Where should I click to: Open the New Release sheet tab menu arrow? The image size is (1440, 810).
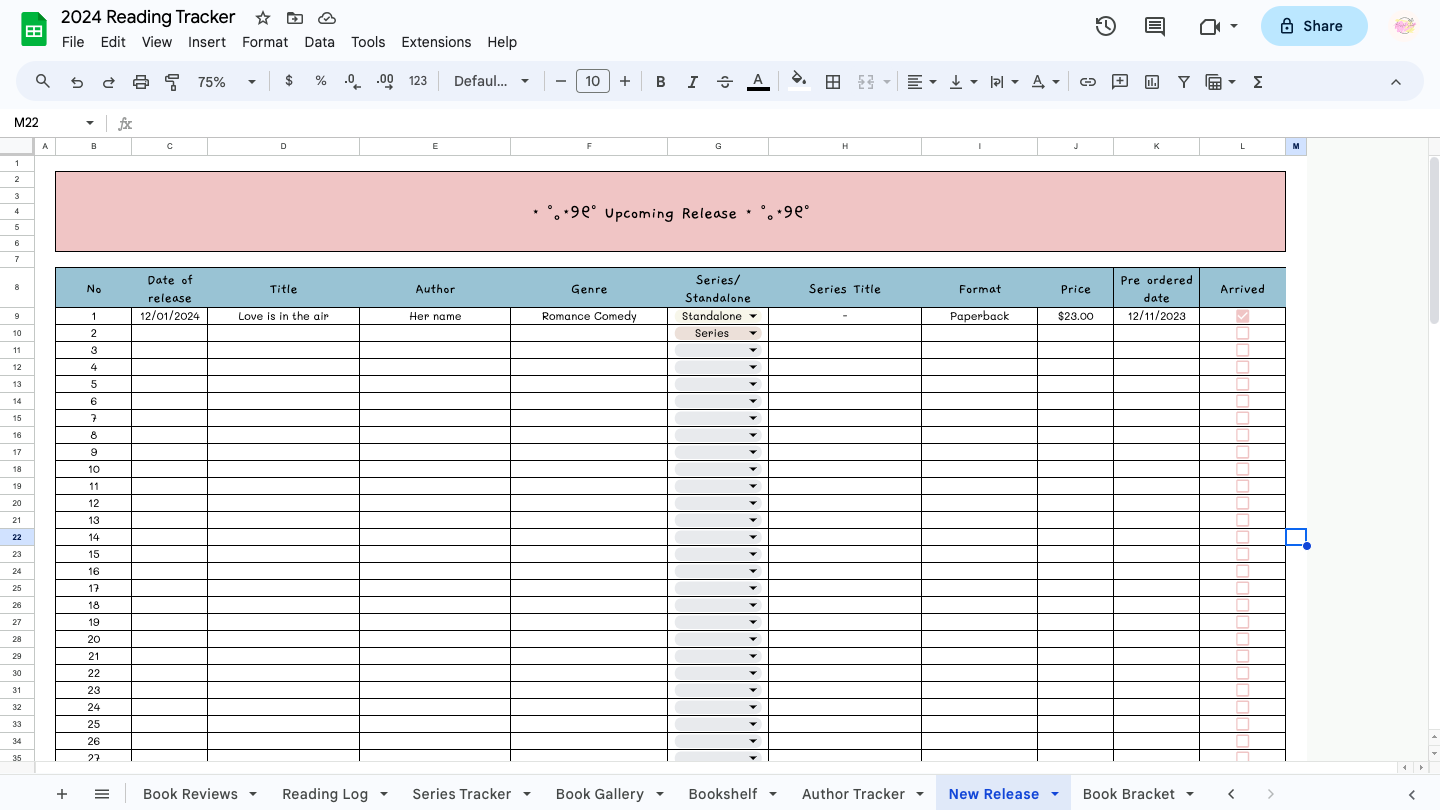(x=1055, y=794)
